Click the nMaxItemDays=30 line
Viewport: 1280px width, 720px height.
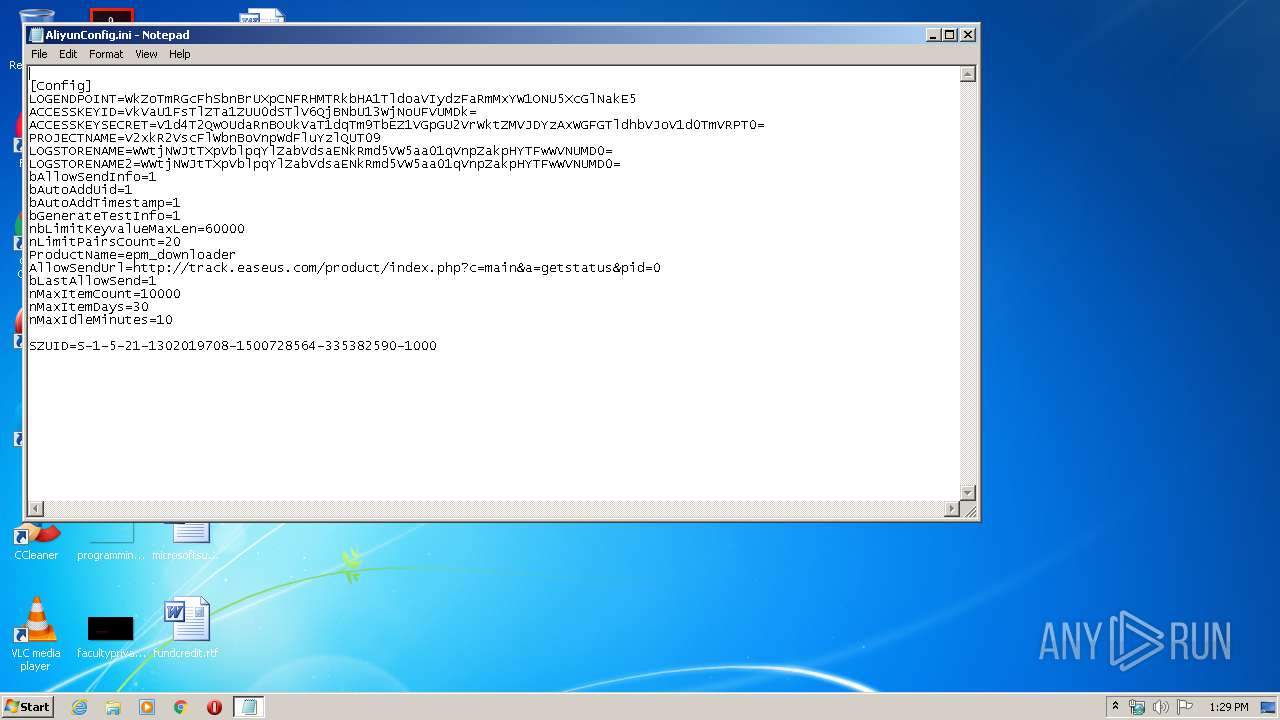tap(89, 307)
